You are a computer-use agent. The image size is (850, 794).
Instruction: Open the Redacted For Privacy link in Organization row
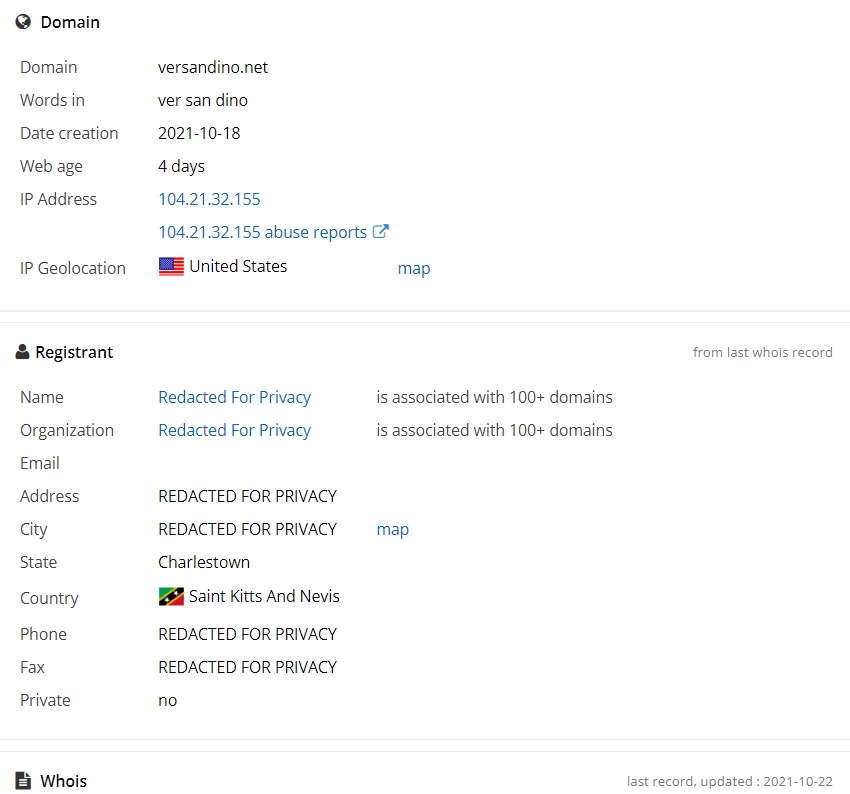(235, 430)
